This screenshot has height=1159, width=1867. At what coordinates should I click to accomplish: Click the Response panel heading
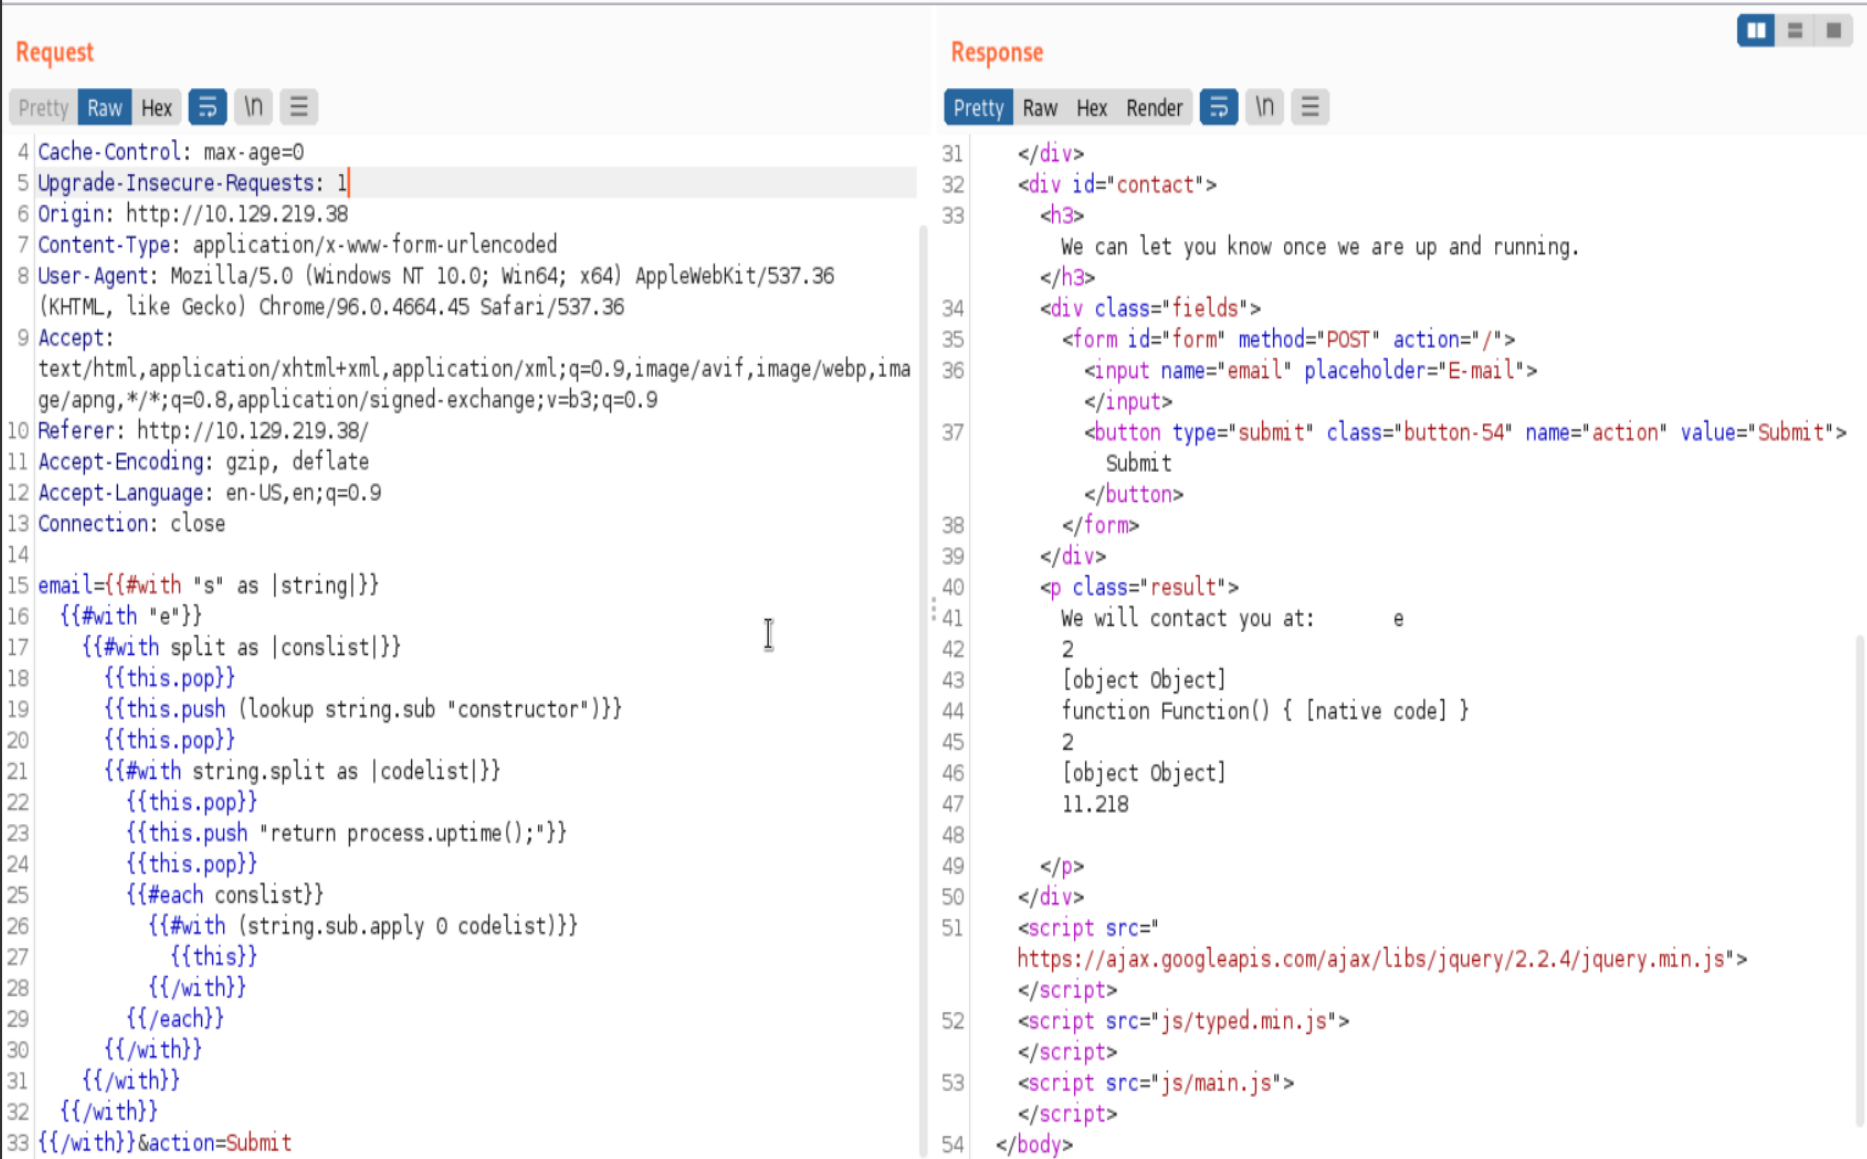point(996,52)
